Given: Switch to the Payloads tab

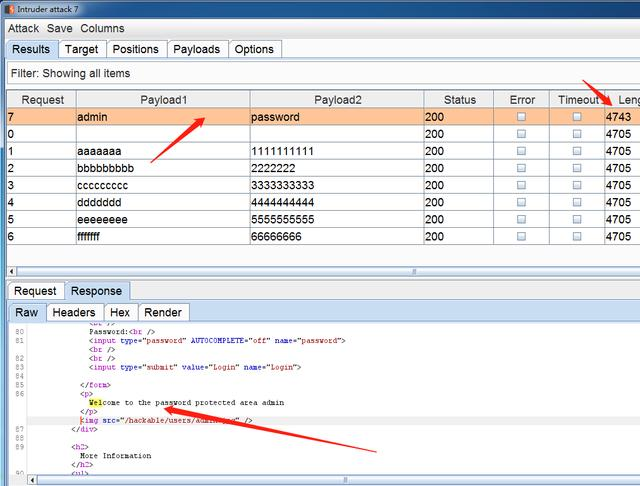Looking at the screenshot, I should coord(197,49).
